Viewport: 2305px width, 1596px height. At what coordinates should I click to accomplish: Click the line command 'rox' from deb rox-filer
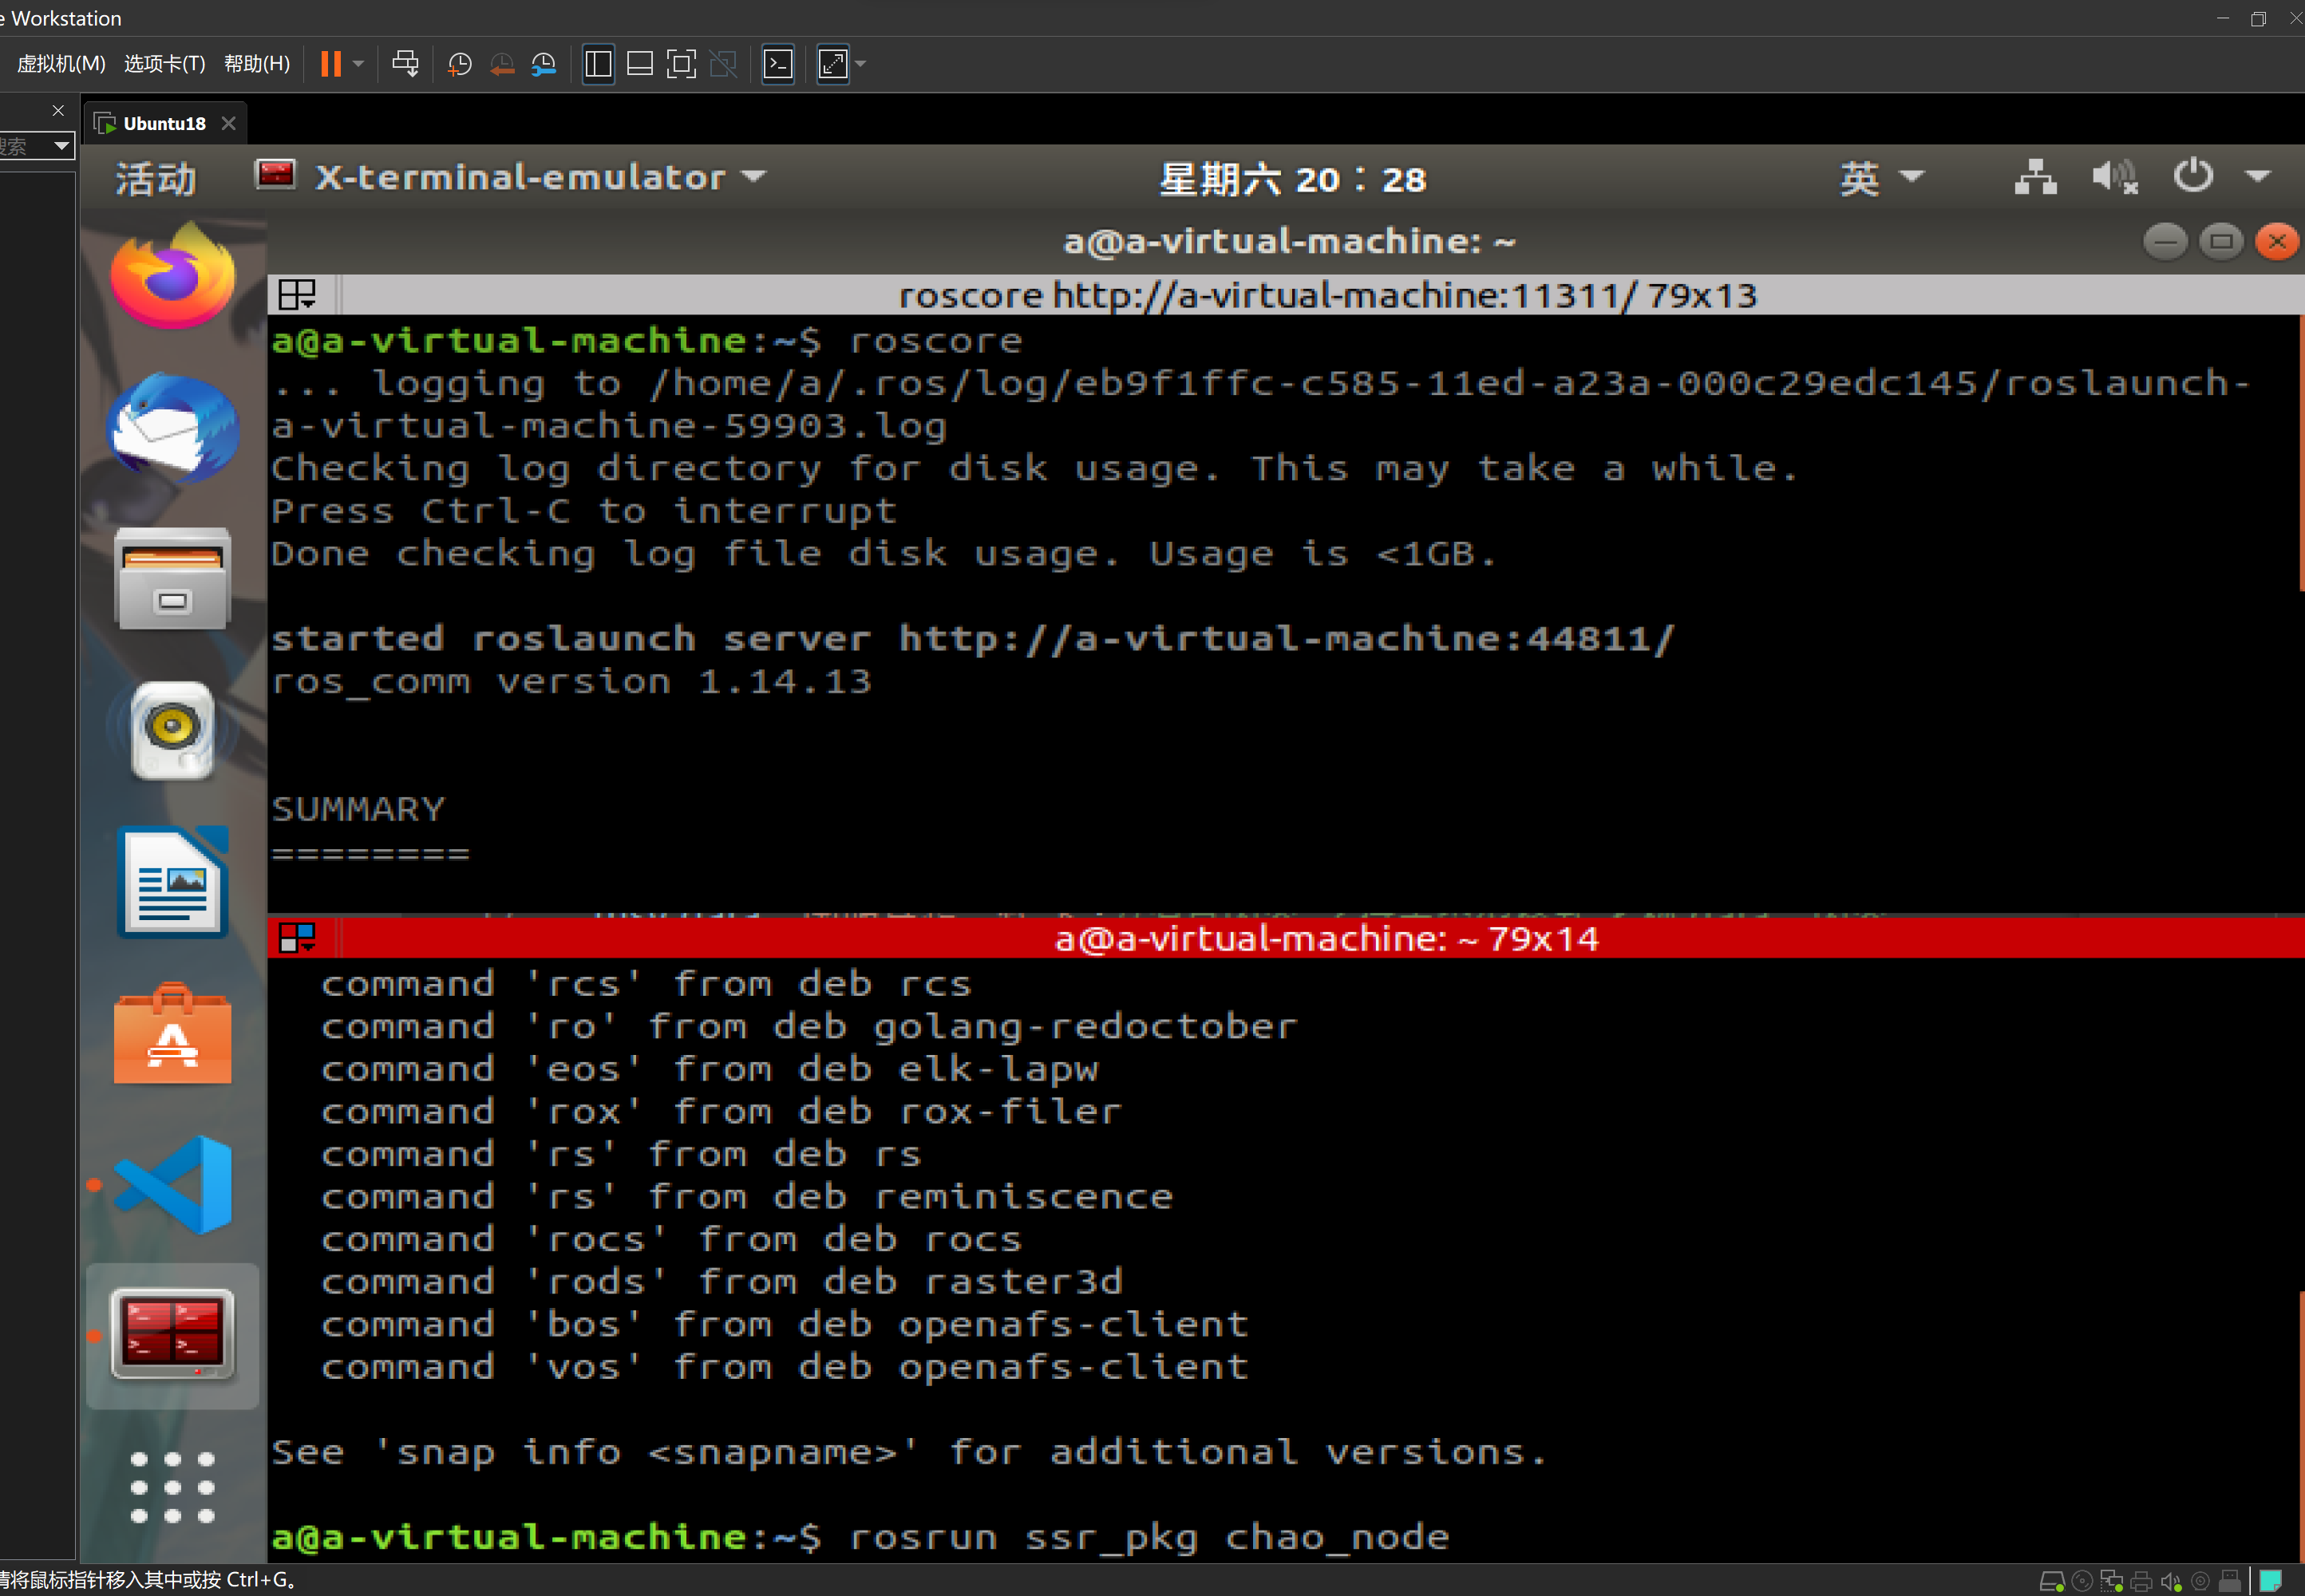click(721, 1111)
